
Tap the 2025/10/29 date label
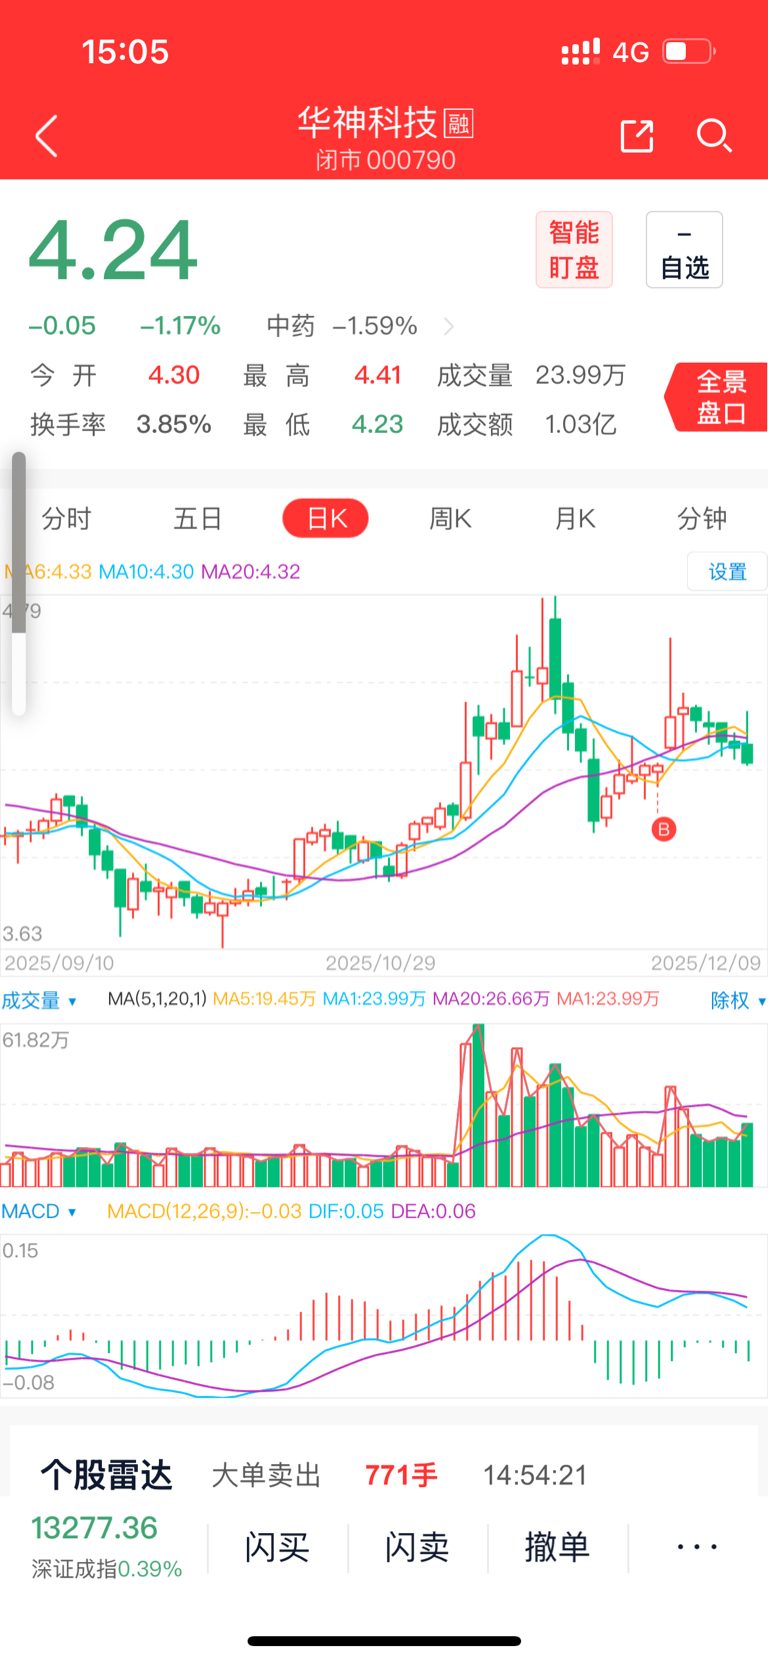[x=381, y=963]
